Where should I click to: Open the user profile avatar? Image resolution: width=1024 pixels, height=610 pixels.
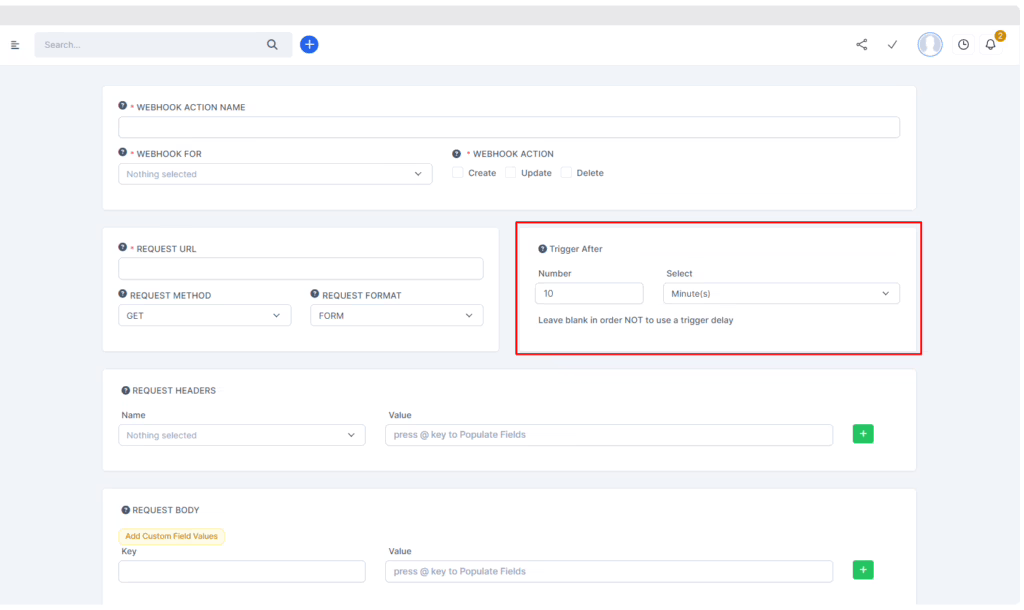930,45
